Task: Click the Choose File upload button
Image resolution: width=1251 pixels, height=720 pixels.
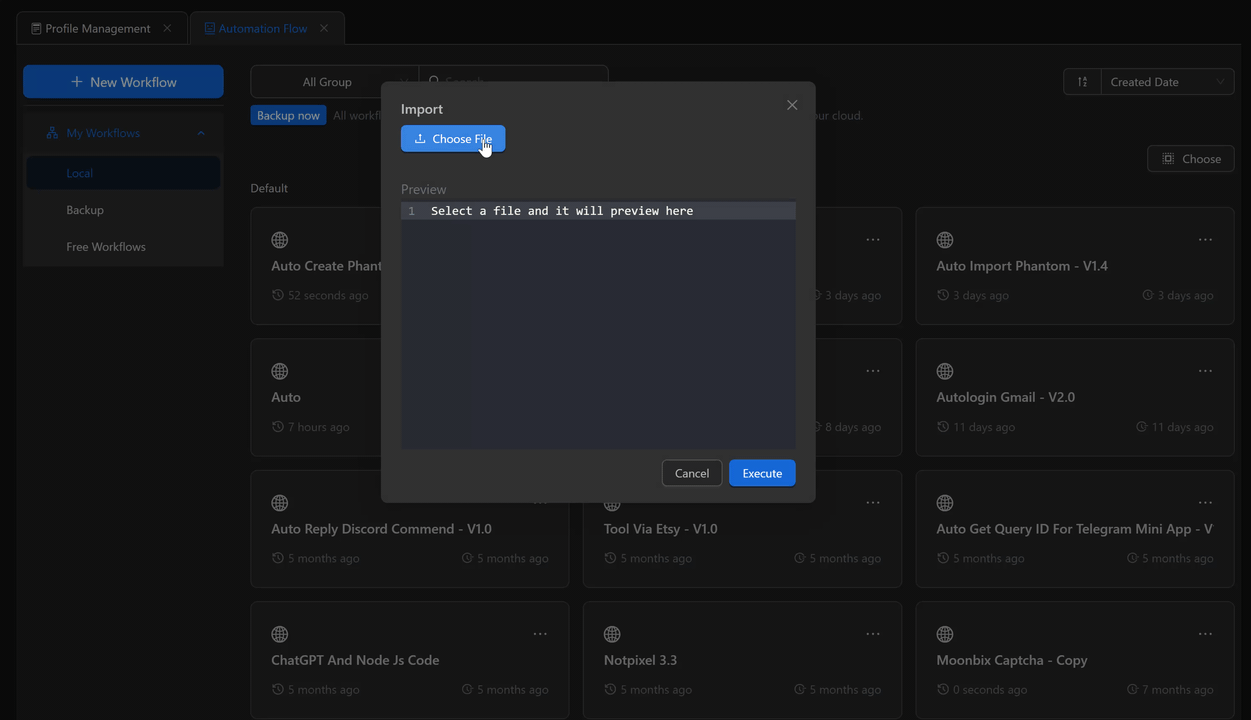Action: tap(453, 139)
